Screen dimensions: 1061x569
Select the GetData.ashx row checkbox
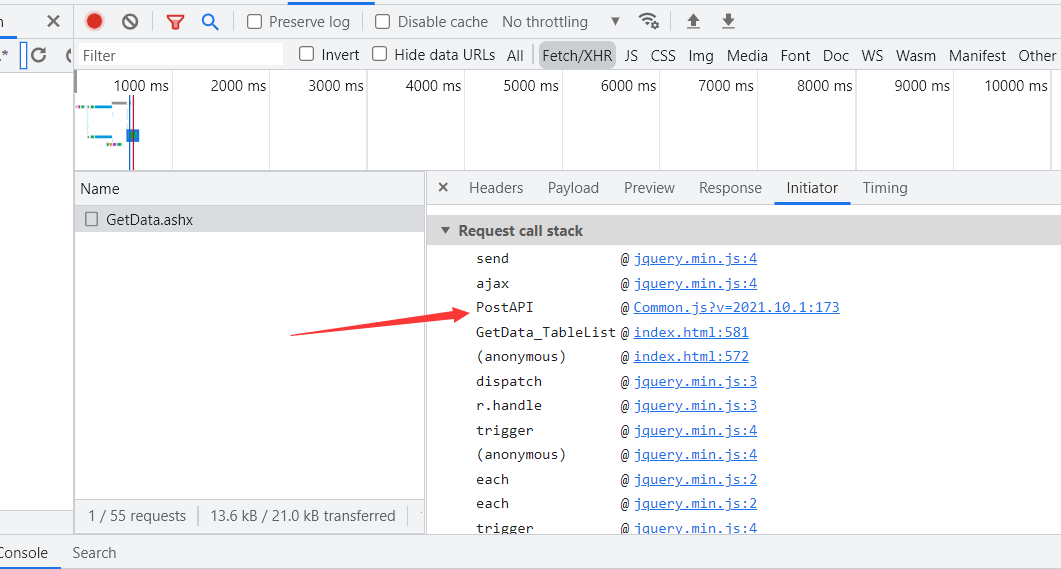[x=91, y=219]
